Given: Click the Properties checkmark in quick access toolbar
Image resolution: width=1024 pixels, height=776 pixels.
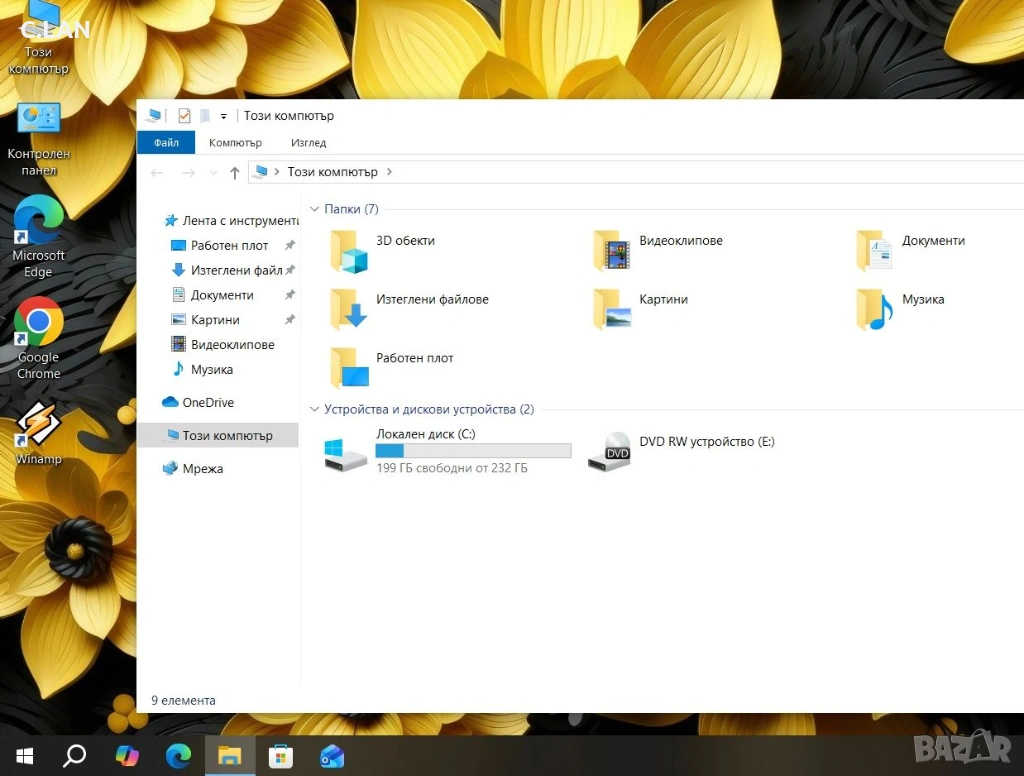Looking at the screenshot, I should [x=184, y=116].
